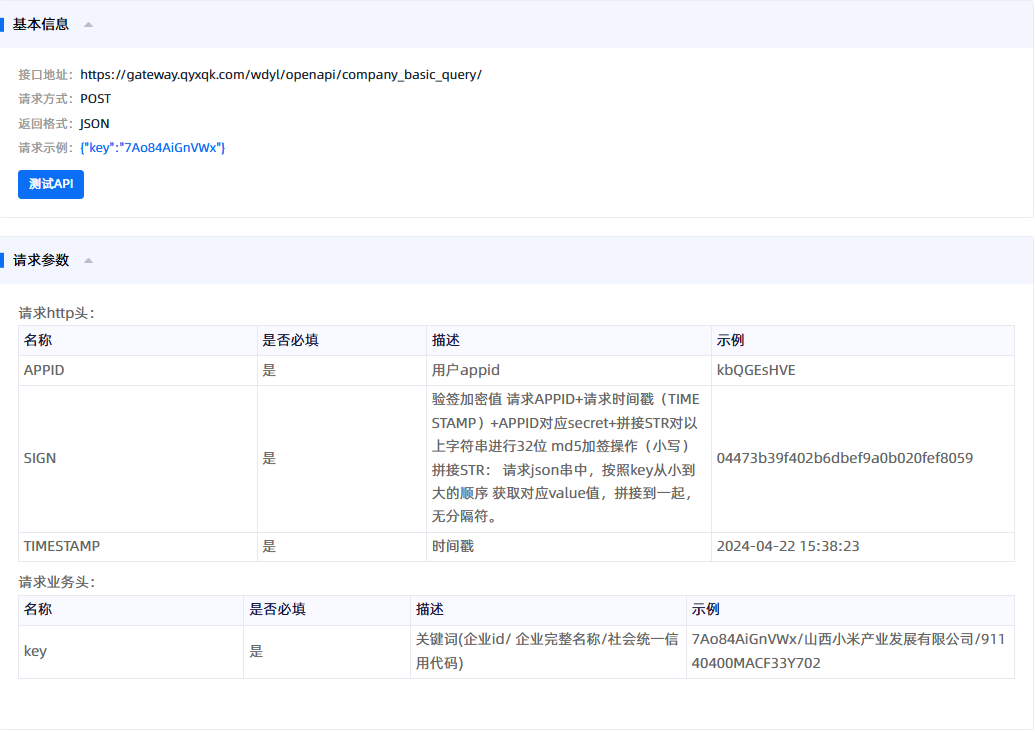Image resolution: width=1035 pixels, height=732 pixels.
Task: Select the JSON return format value
Action: (x=95, y=124)
